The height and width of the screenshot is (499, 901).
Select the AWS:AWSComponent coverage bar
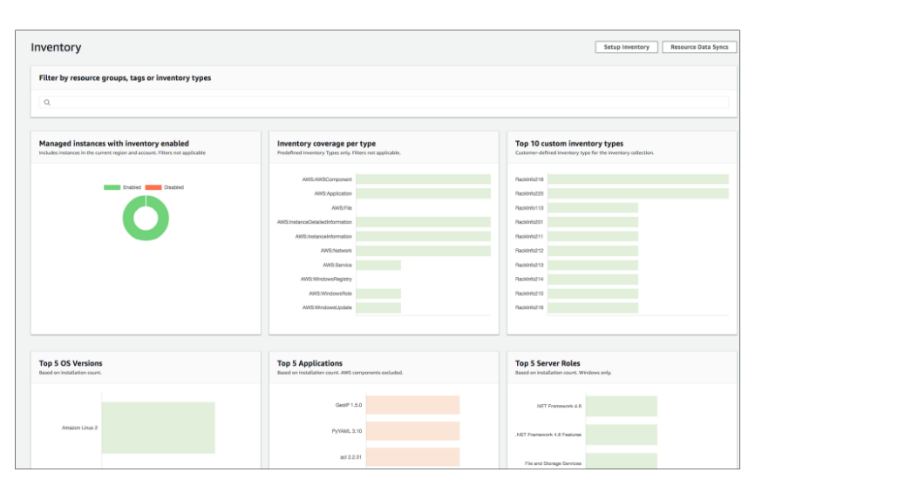point(423,179)
